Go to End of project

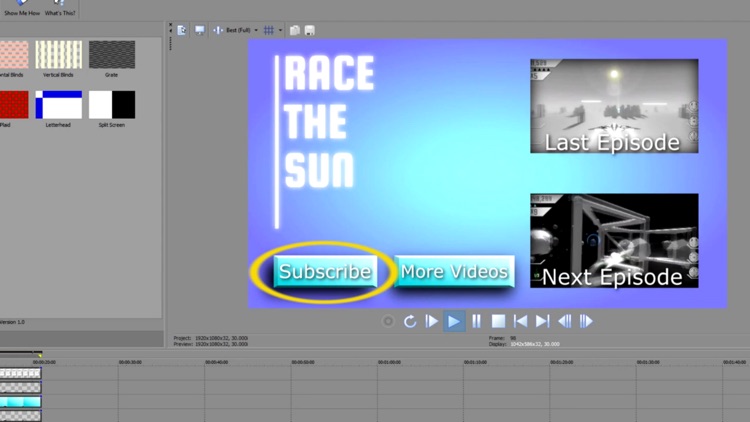pyautogui.click(x=542, y=321)
